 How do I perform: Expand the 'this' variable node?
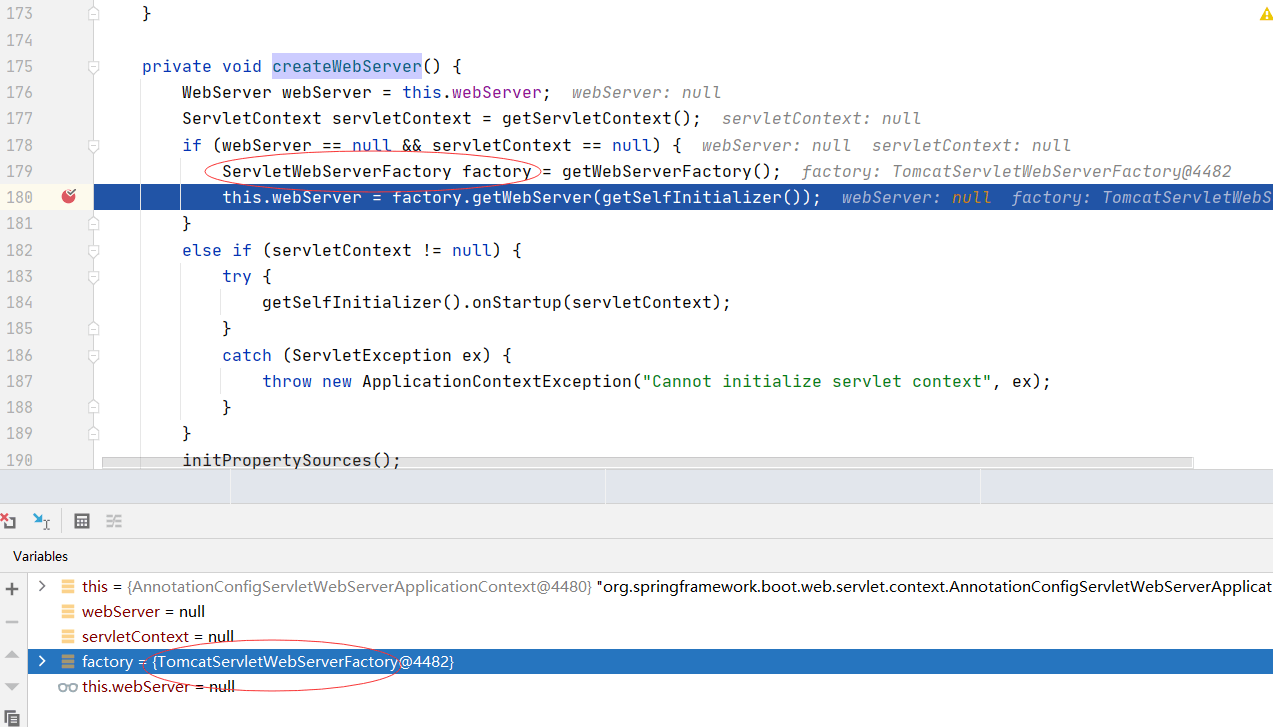coord(42,586)
